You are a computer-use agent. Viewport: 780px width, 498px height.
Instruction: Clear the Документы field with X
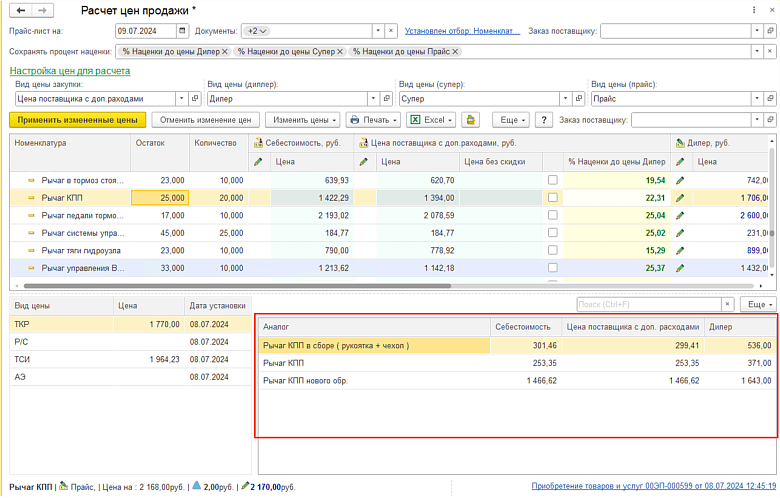391,31
